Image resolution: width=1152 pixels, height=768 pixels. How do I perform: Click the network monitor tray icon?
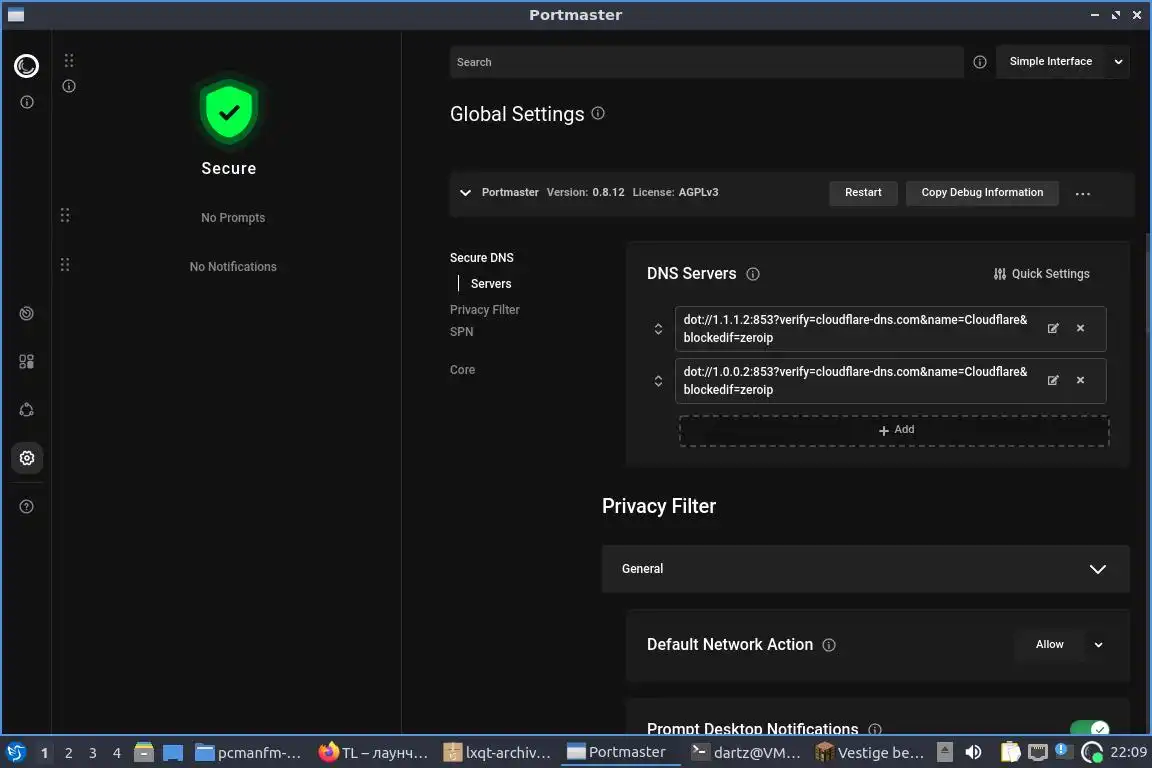click(1037, 753)
